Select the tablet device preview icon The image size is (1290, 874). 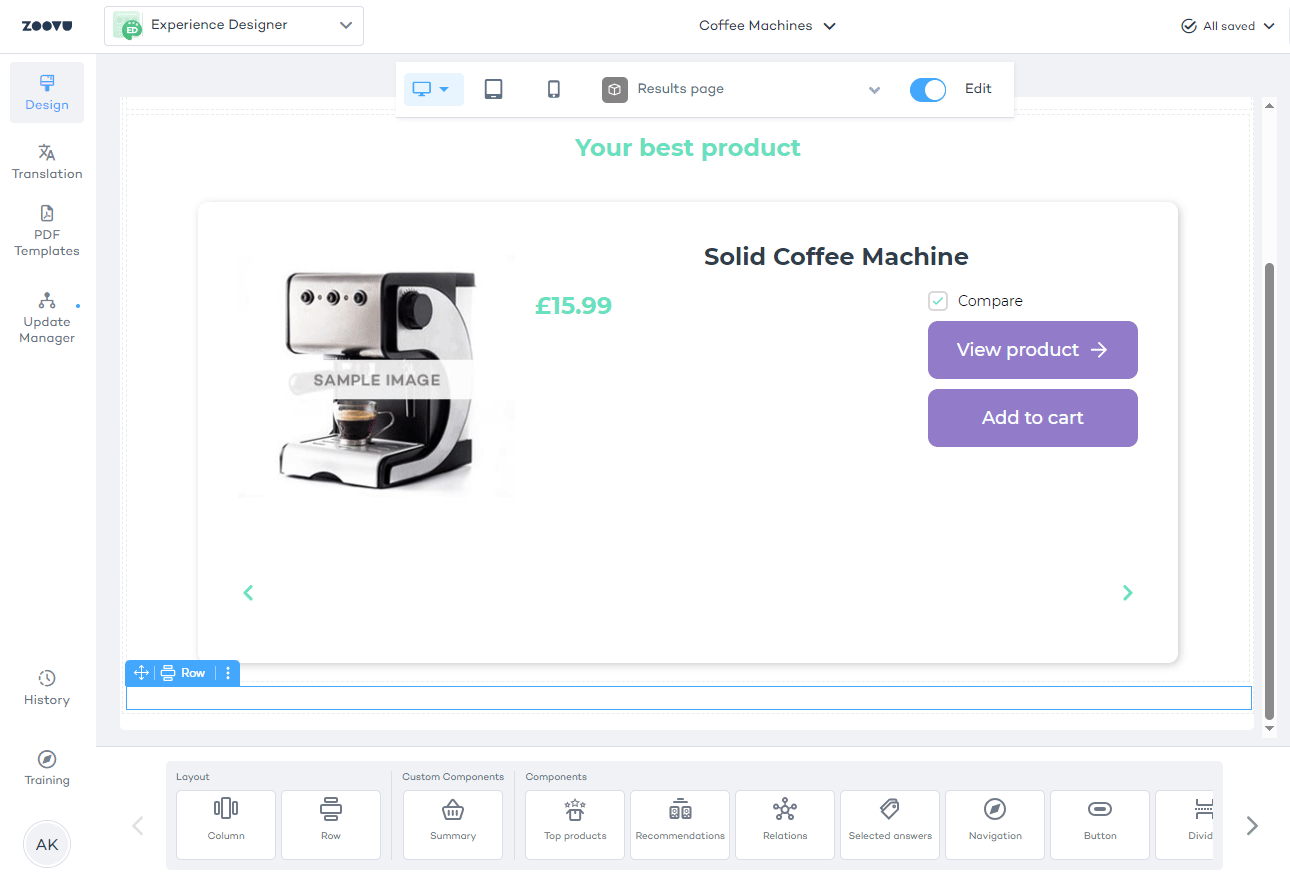point(493,89)
